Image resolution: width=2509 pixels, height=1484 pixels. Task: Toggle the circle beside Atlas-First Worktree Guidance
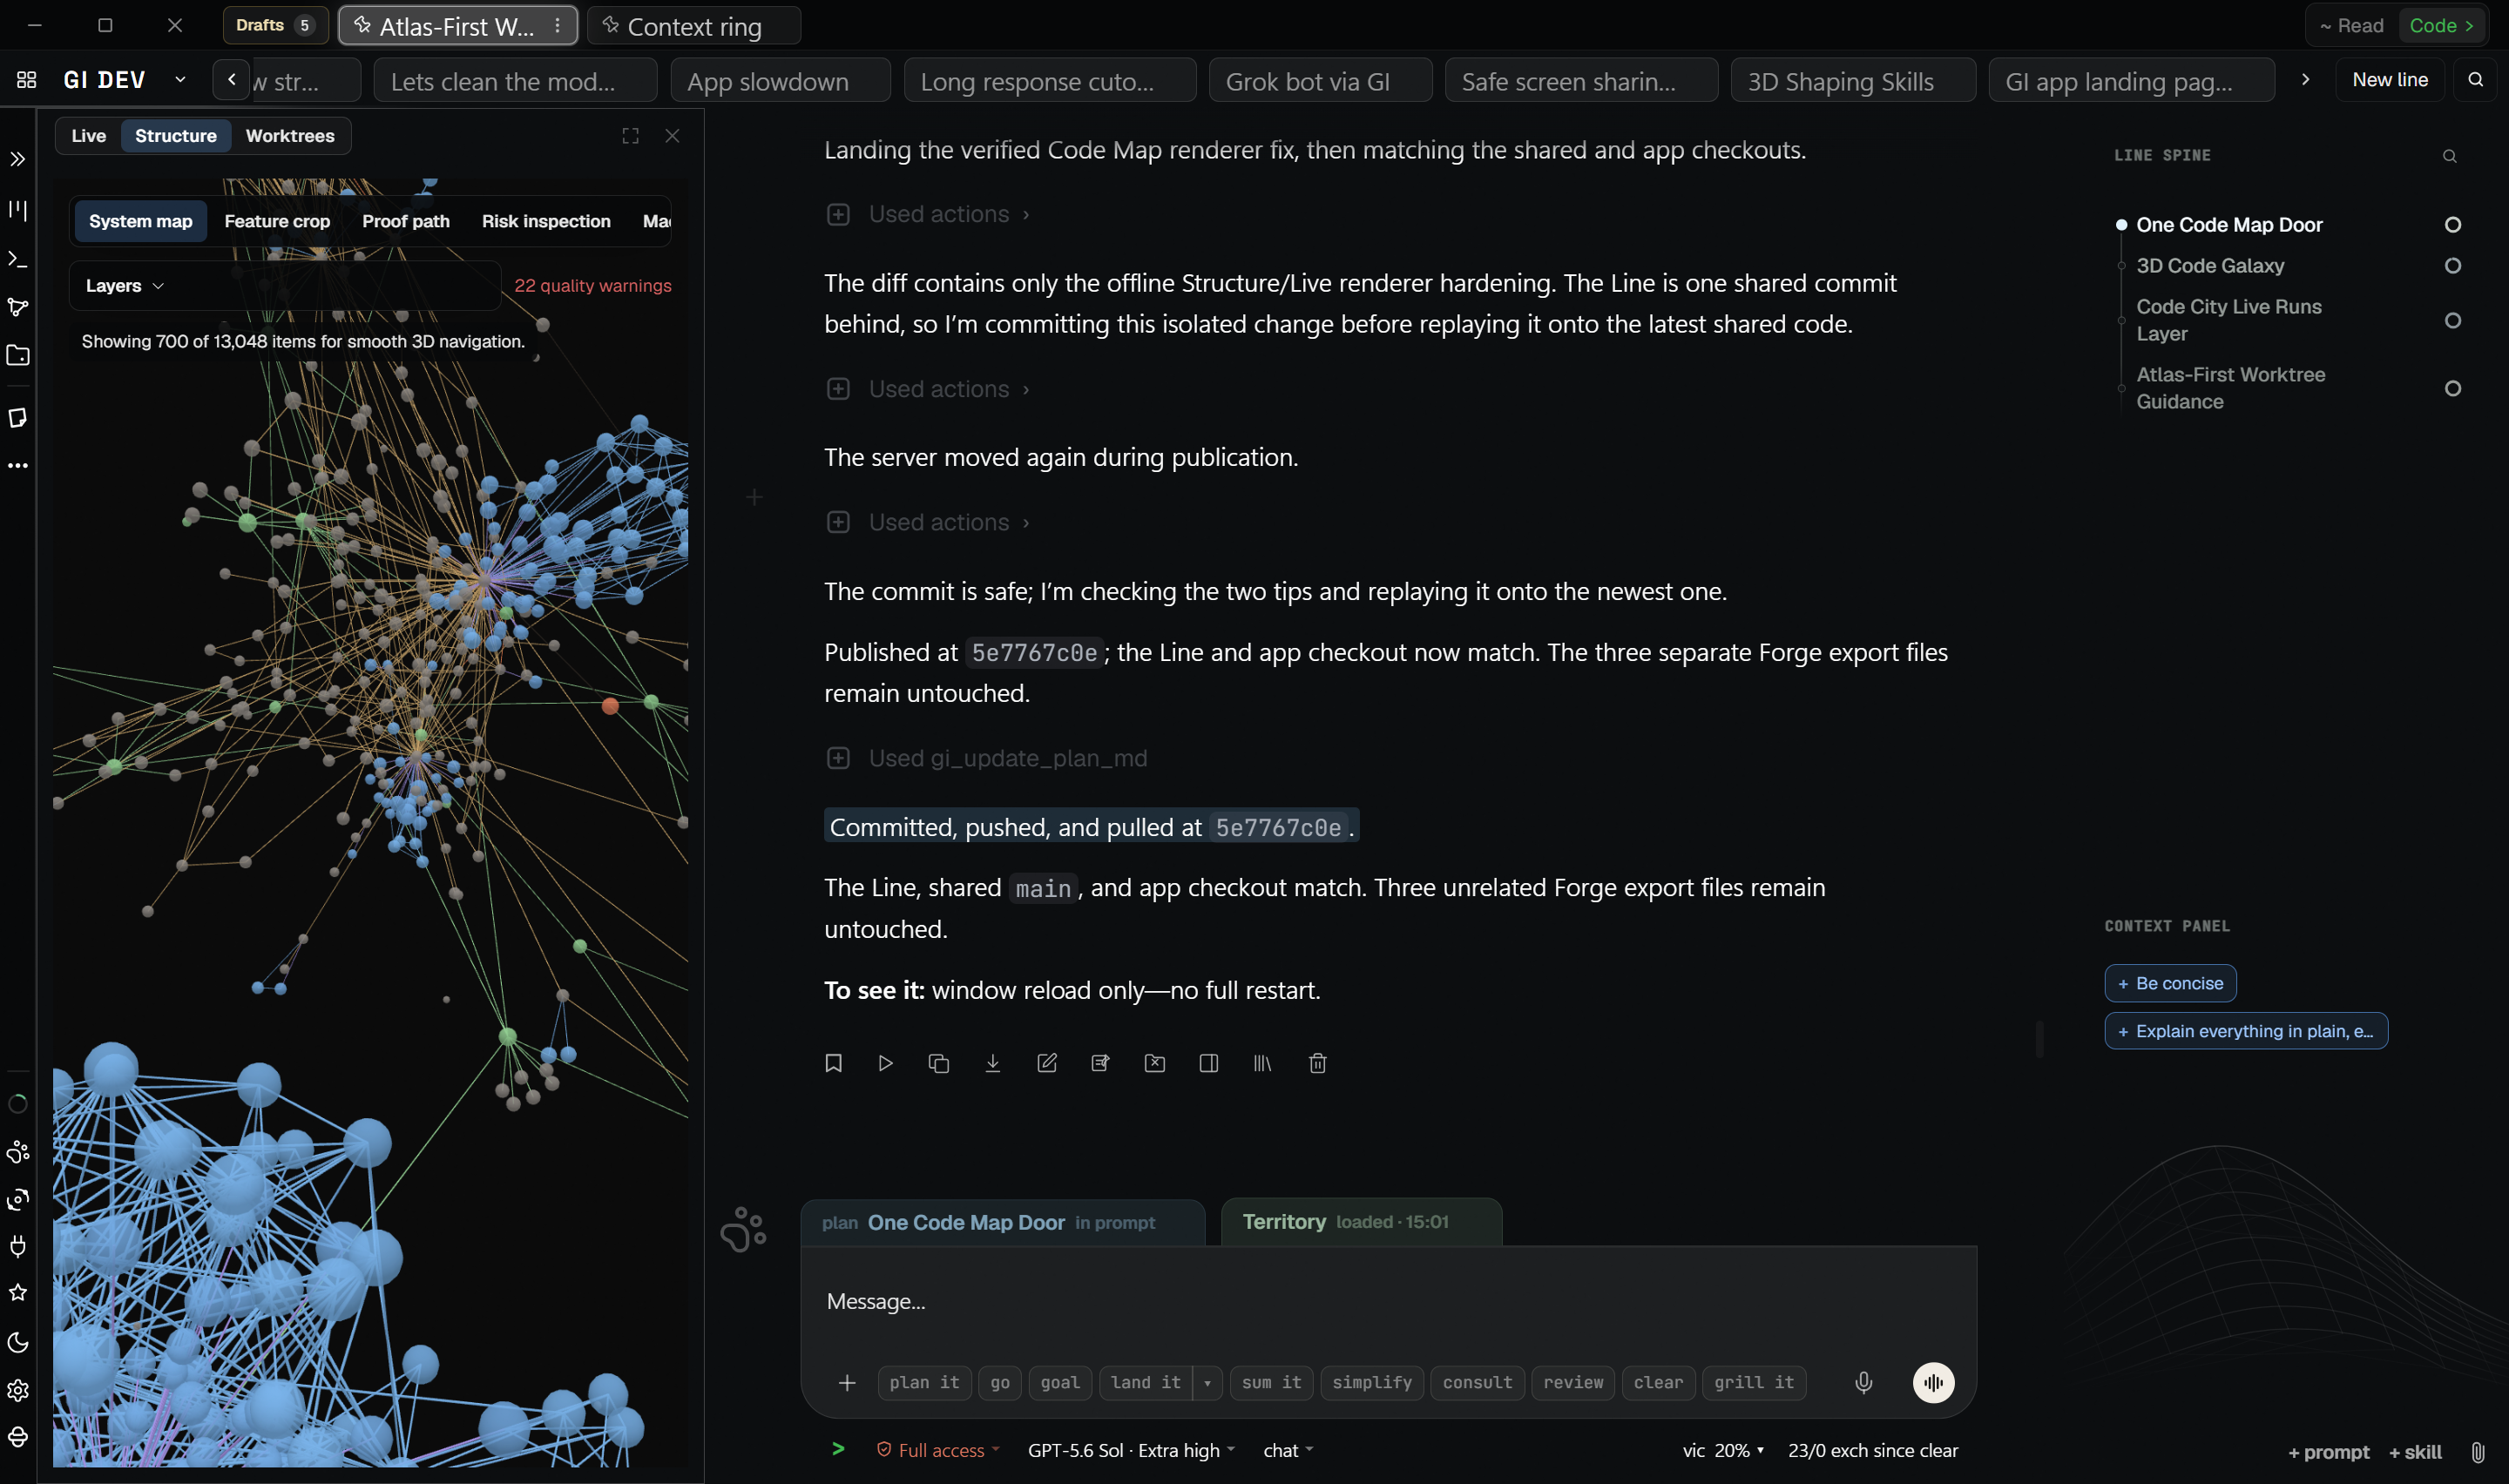[2452, 388]
